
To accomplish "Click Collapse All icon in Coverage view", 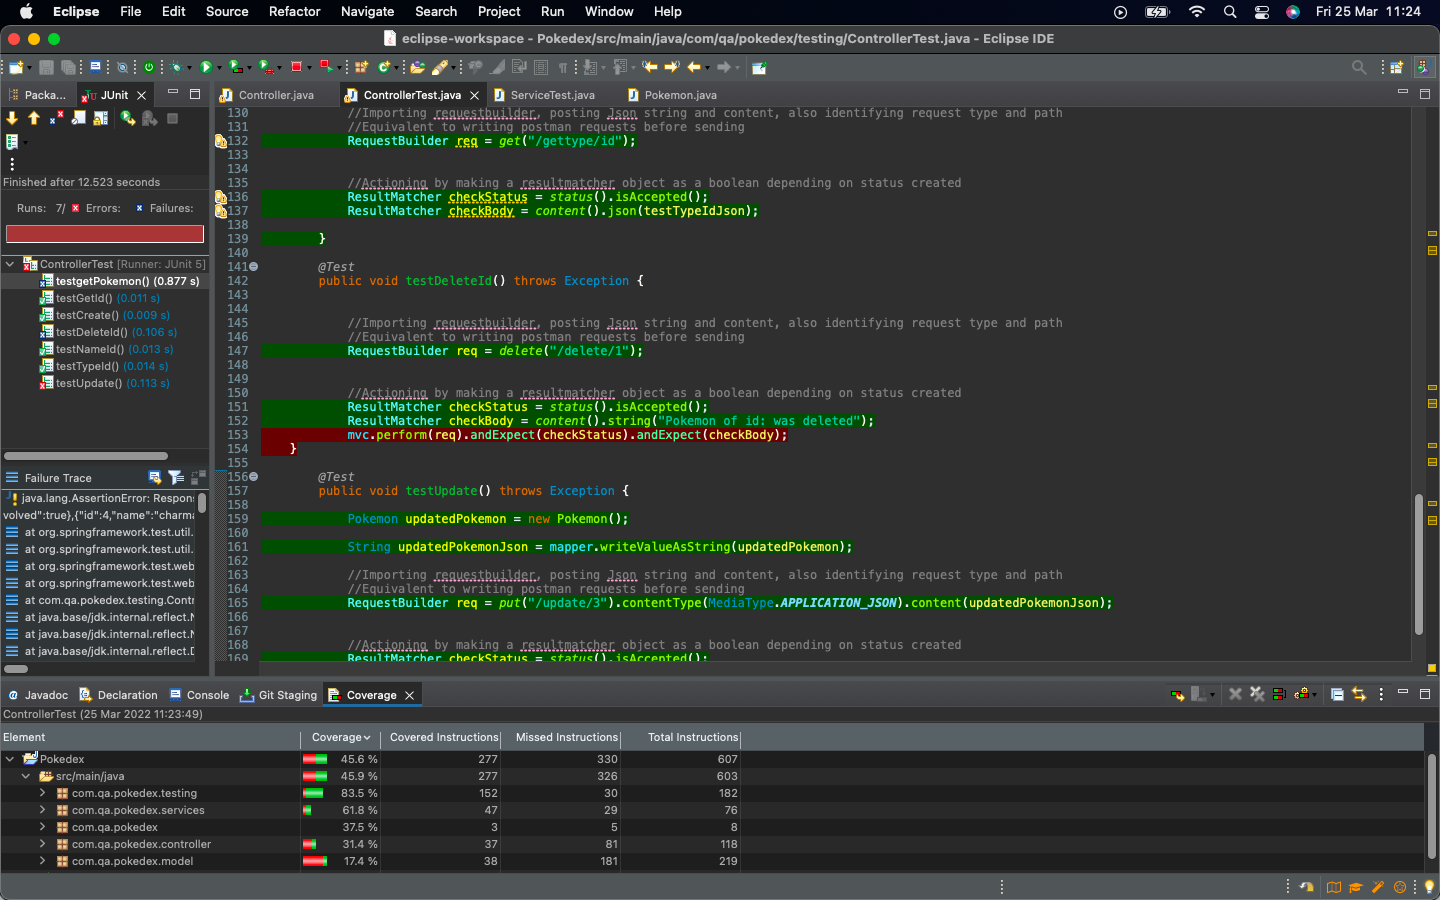I will coord(1337,694).
